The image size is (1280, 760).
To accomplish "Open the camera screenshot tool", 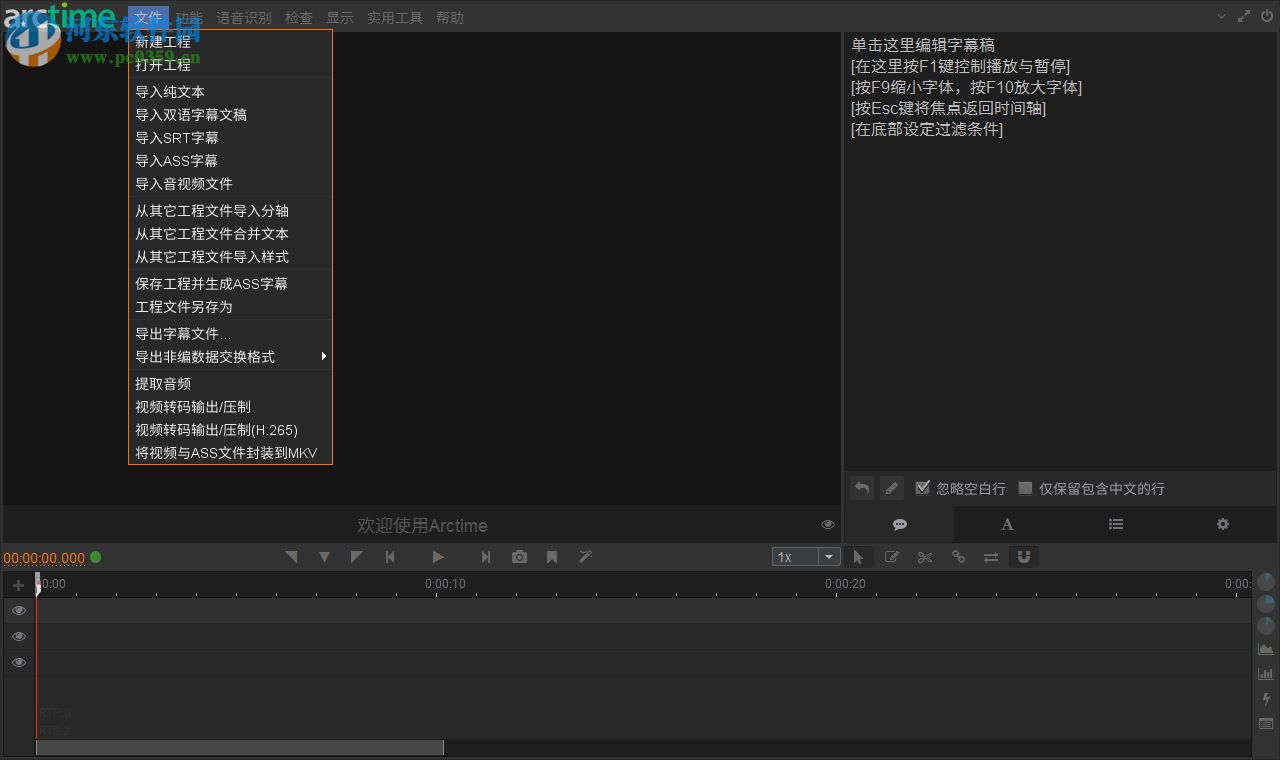I will (519, 557).
